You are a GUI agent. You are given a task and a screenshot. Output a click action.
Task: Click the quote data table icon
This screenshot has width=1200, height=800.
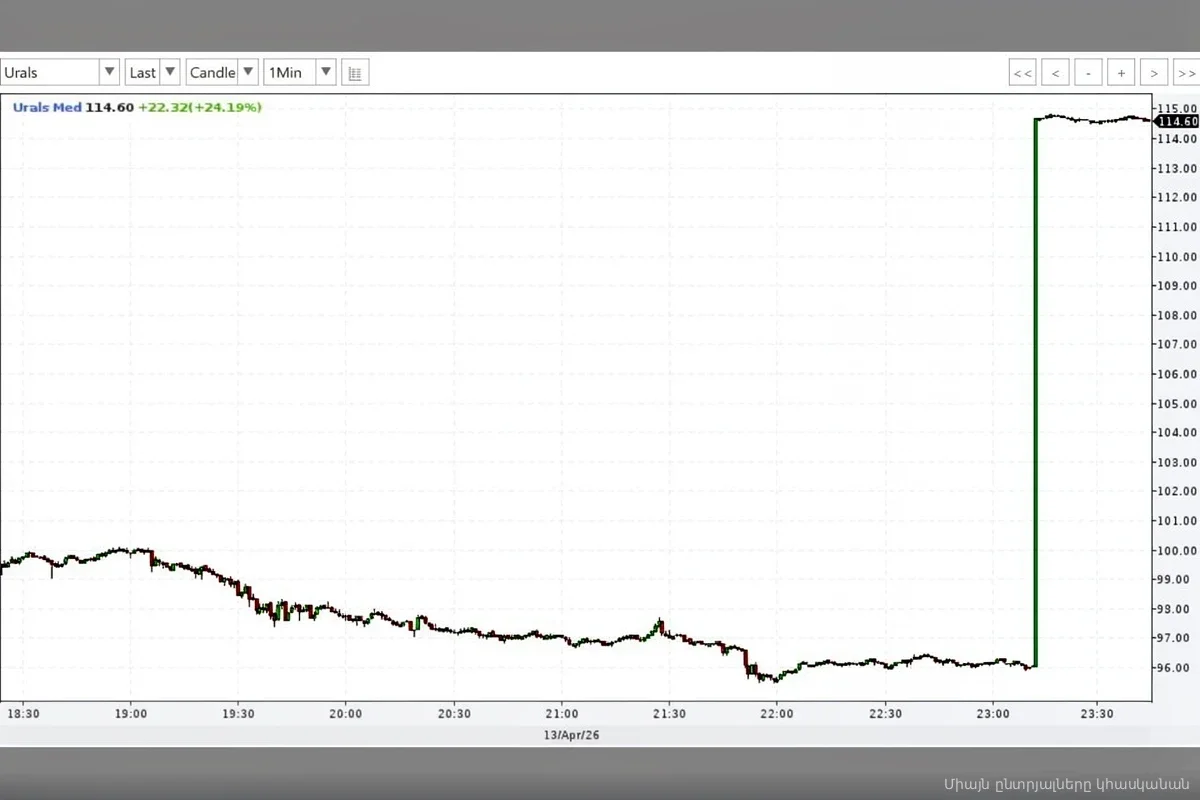[x=355, y=71]
